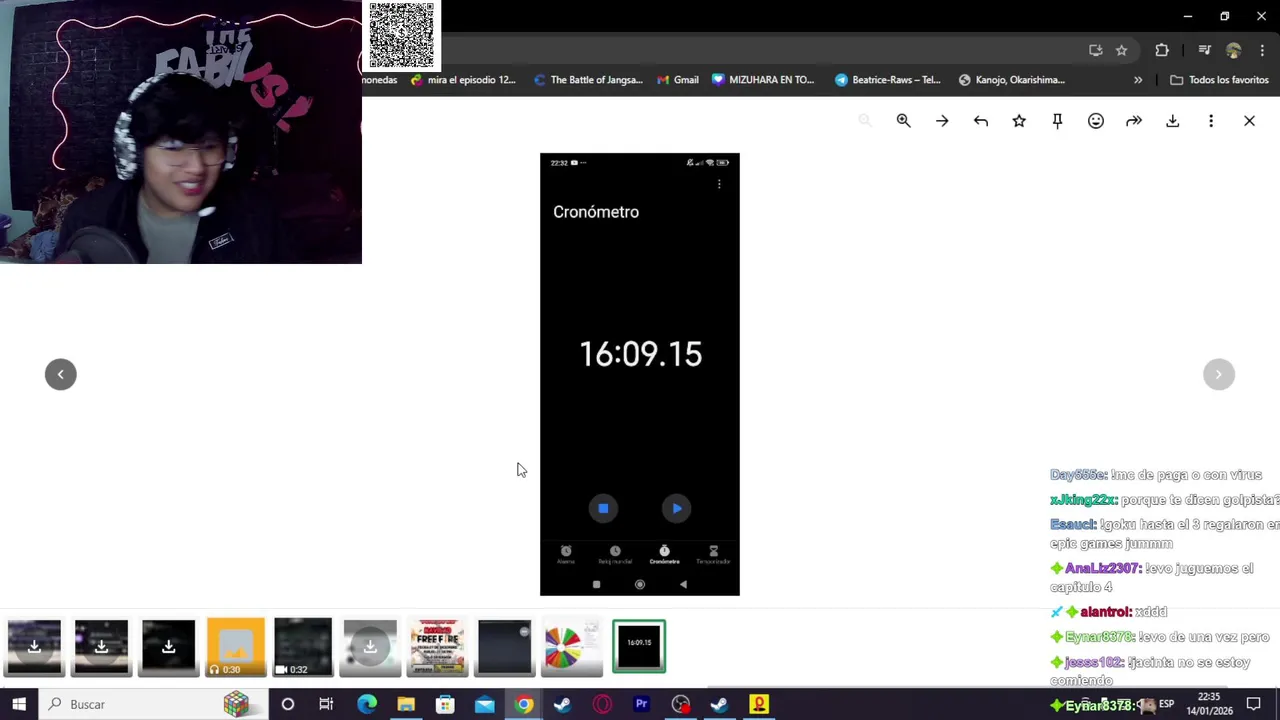Screen dimensions: 1280x720
Task: Open the 0:30 audio thumbnail
Action: coord(235,646)
